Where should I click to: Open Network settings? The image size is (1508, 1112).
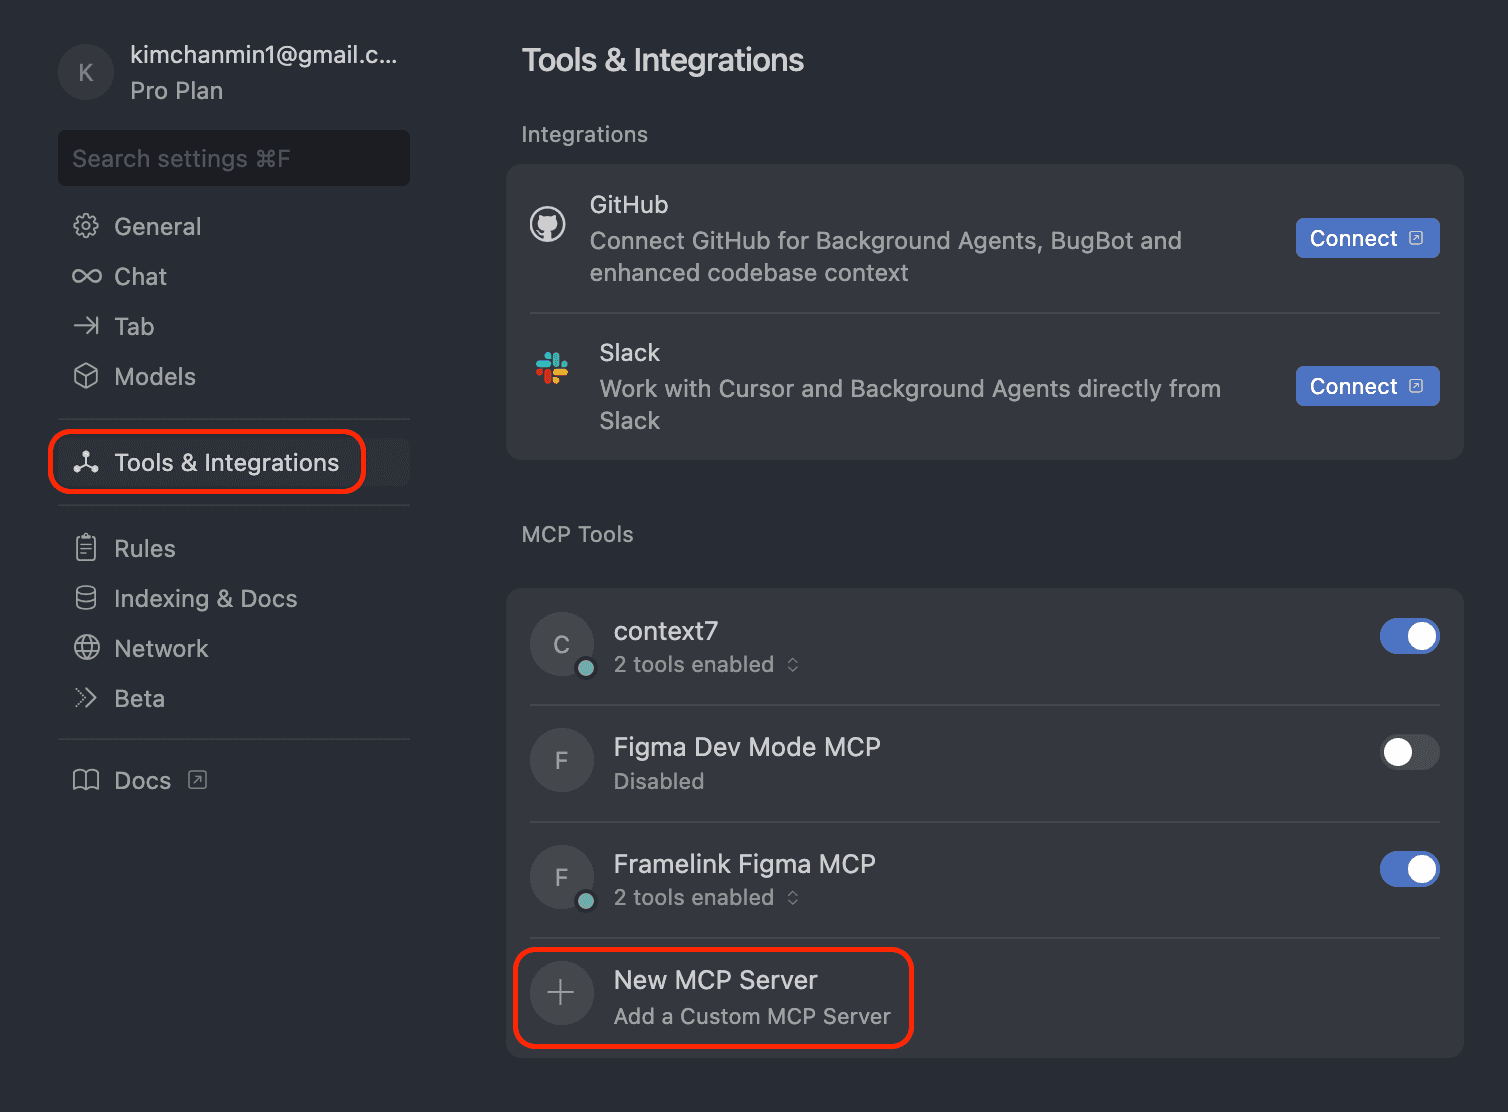point(234,648)
